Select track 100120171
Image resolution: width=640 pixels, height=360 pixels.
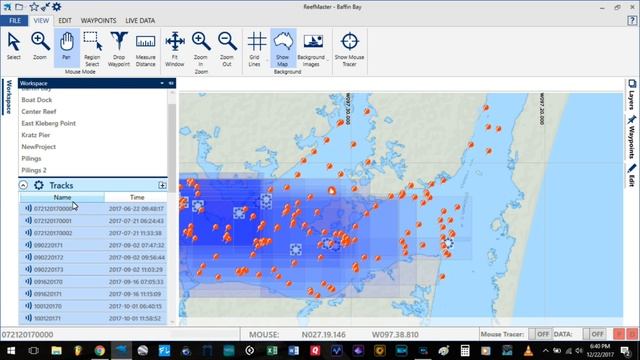(93, 318)
